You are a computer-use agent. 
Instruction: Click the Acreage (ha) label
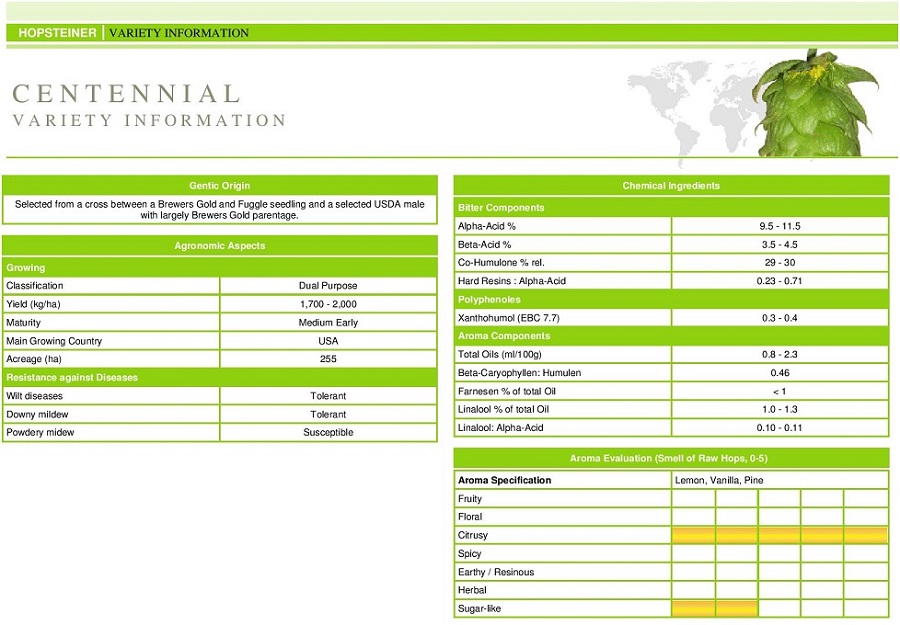[33, 359]
